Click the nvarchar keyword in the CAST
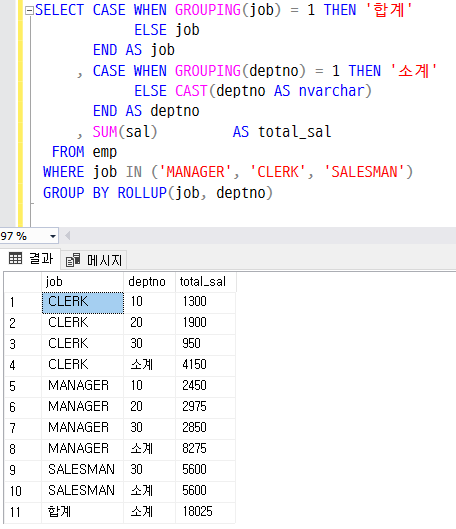This screenshot has height=529, width=456. [332, 91]
